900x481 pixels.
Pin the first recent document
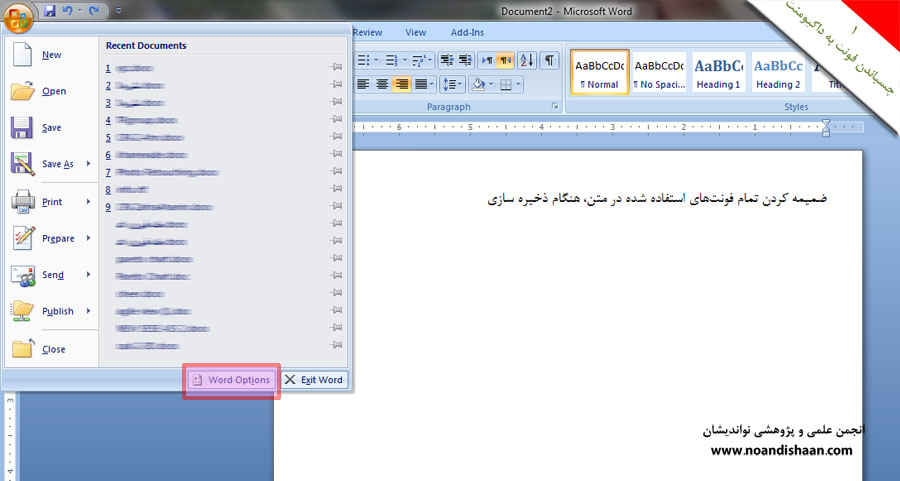pyautogui.click(x=336, y=68)
